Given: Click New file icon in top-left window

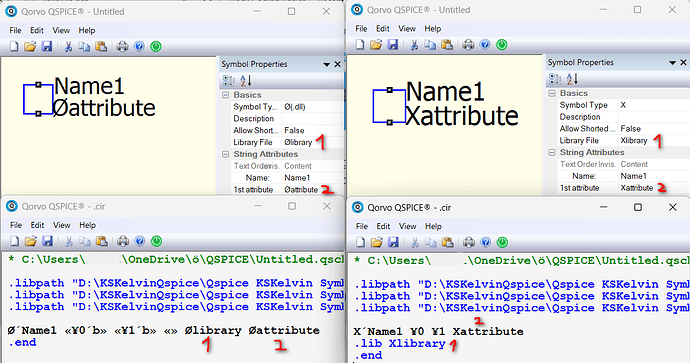Looking at the screenshot, I should [14, 46].
